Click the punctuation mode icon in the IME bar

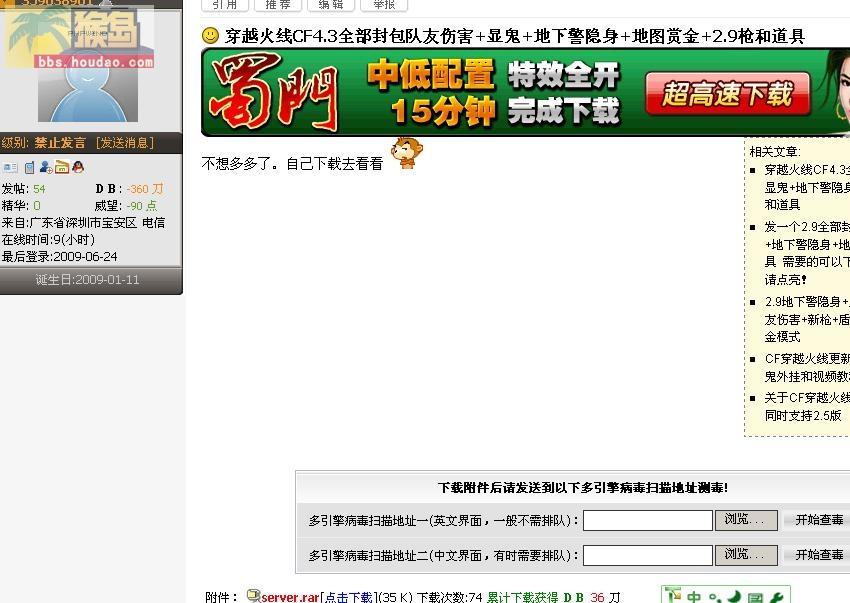[715, 598]
